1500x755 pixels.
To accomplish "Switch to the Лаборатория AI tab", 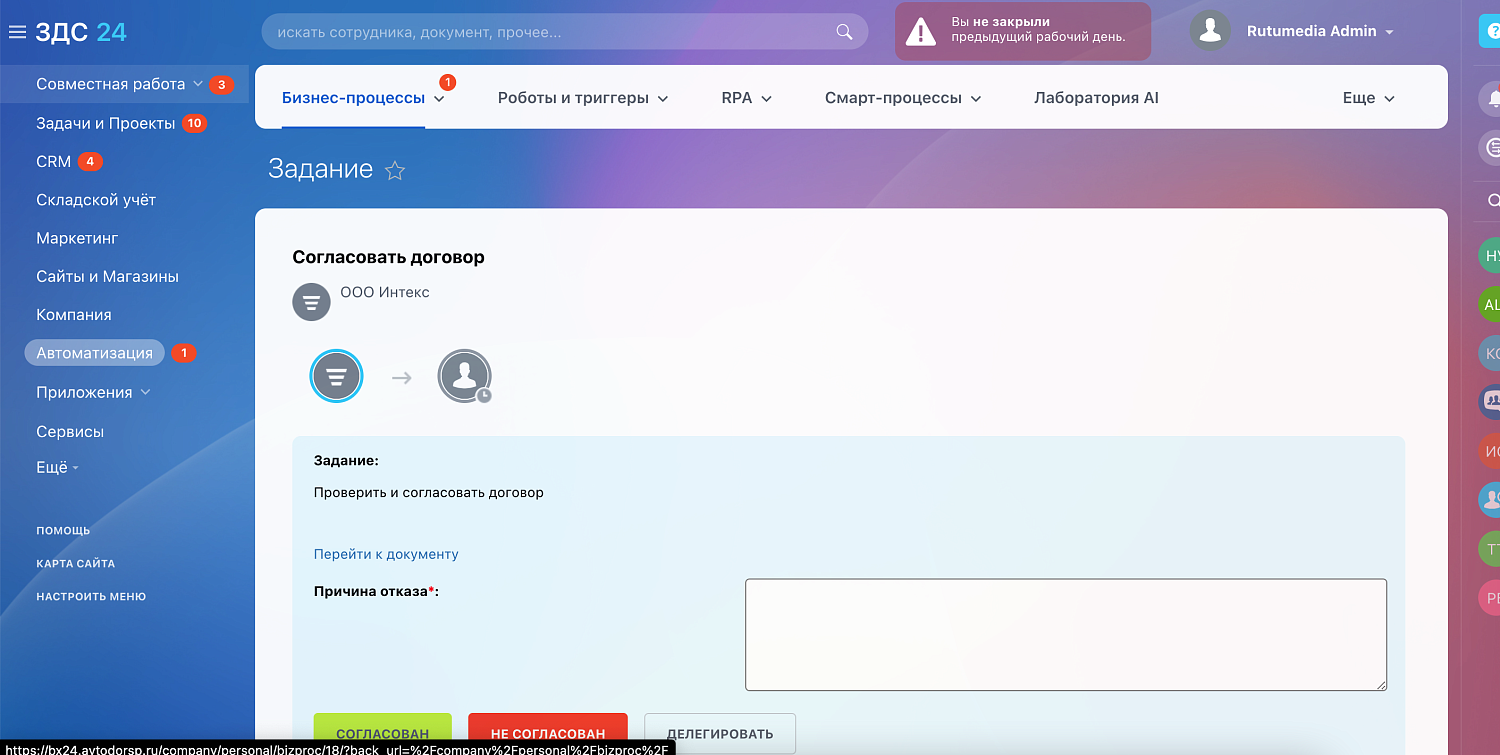I will coord(1096,97).
